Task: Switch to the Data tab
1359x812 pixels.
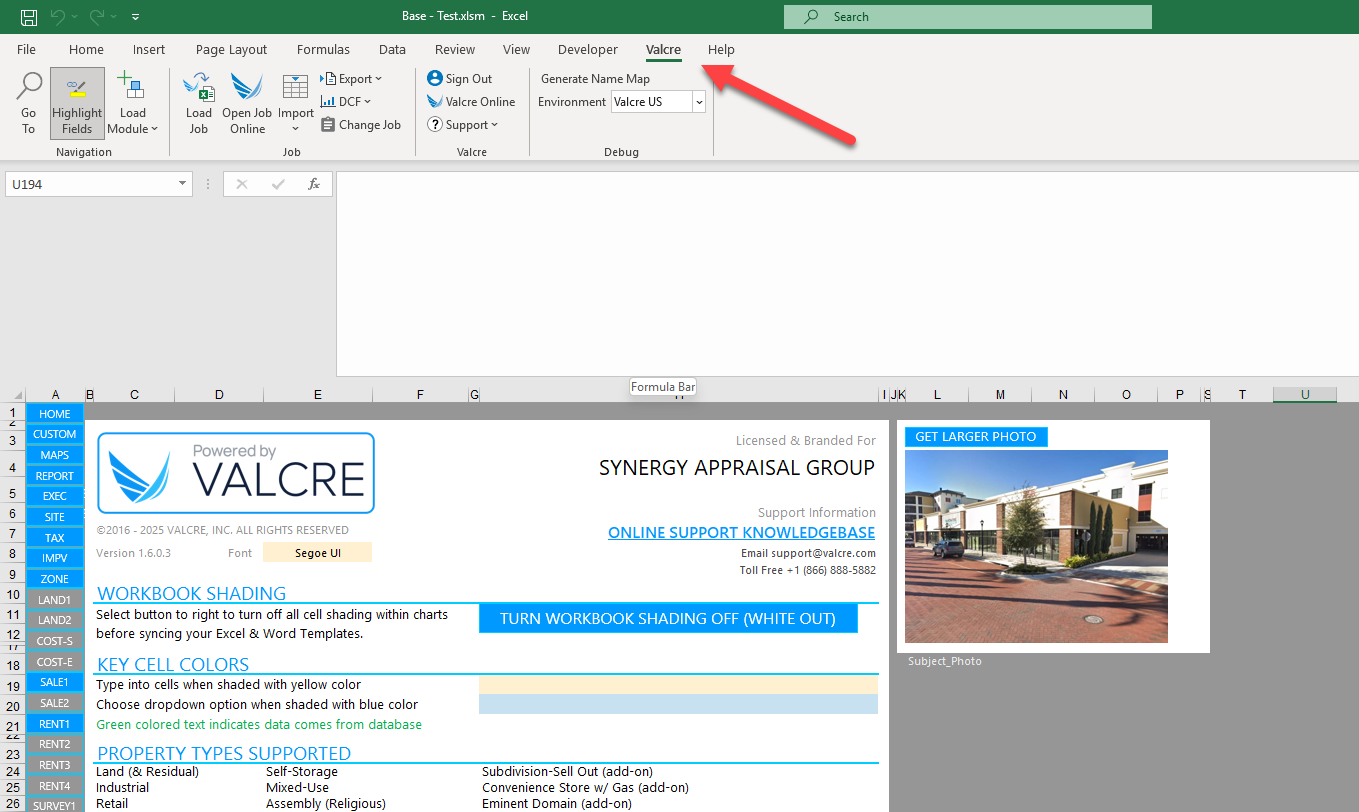Action: [x=392, y=50]
